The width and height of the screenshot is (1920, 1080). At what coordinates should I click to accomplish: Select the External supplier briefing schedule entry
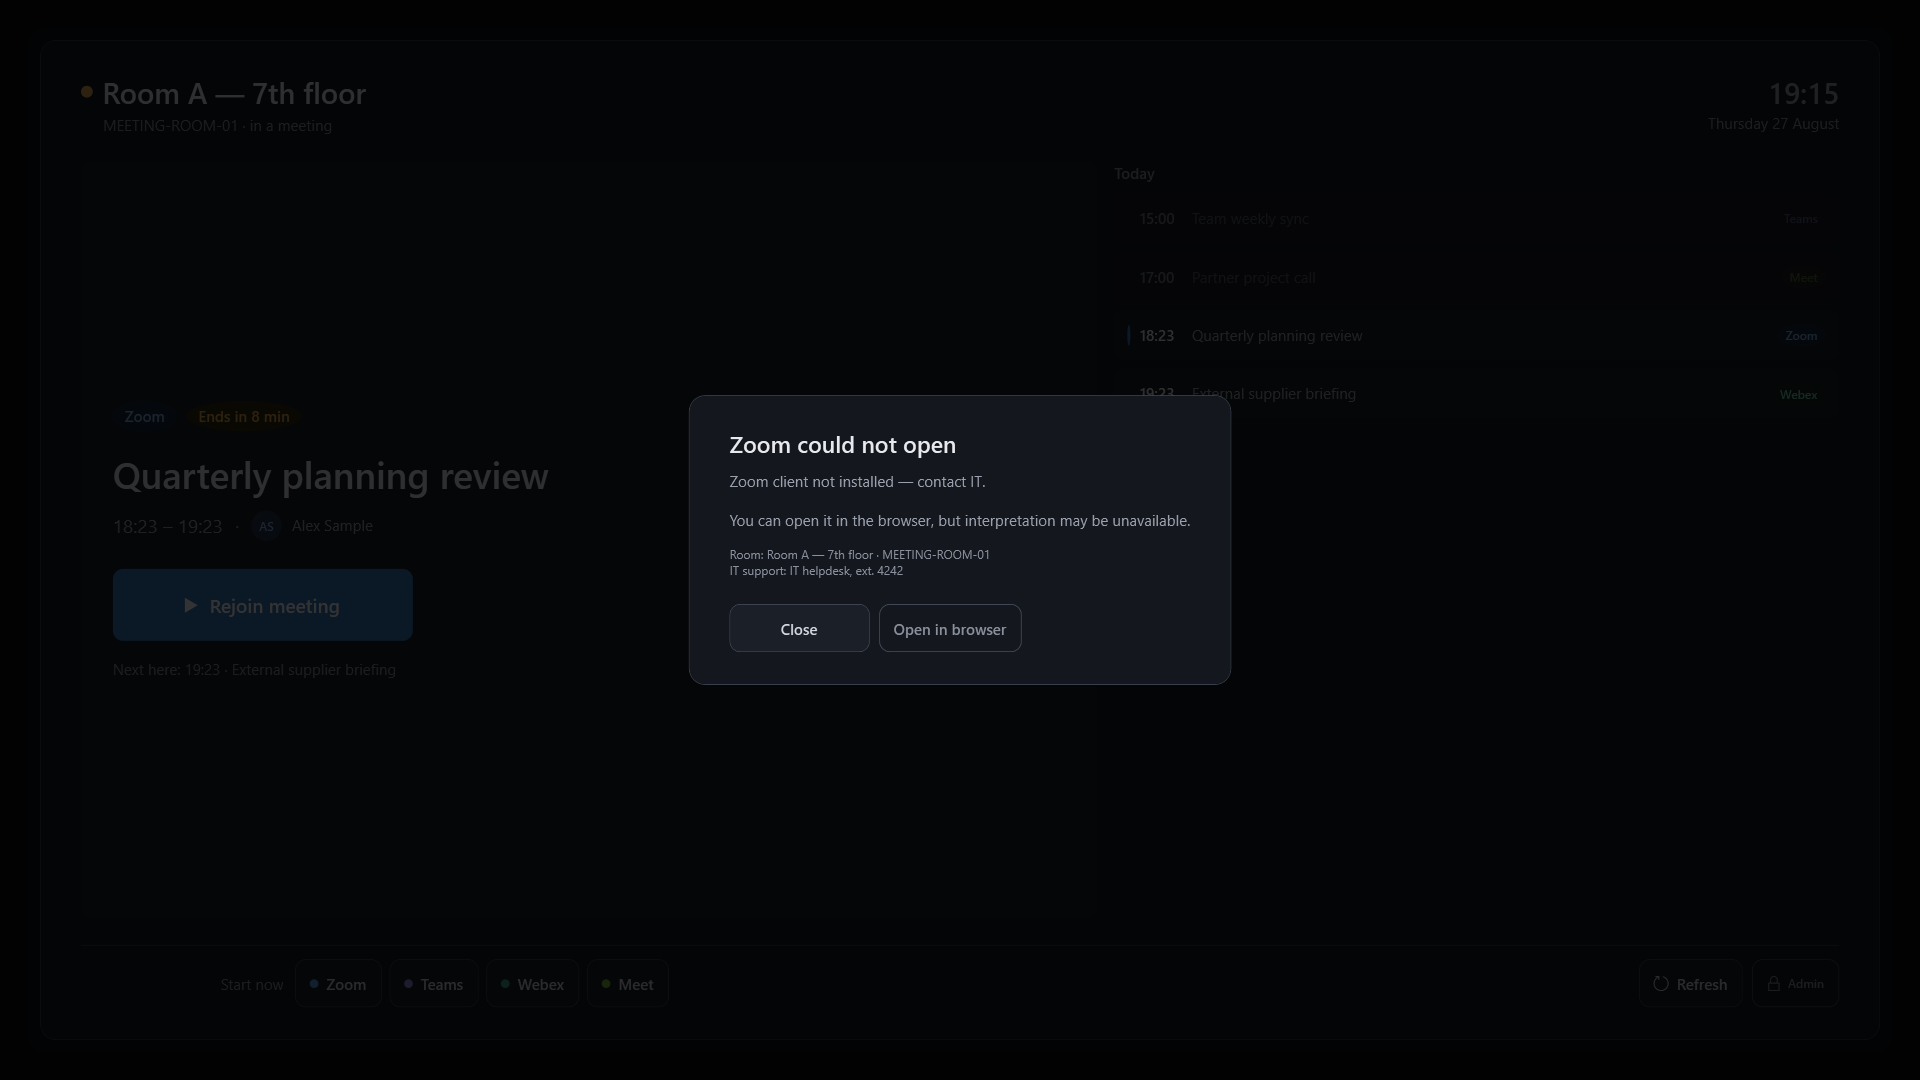tap(1476, 393)
